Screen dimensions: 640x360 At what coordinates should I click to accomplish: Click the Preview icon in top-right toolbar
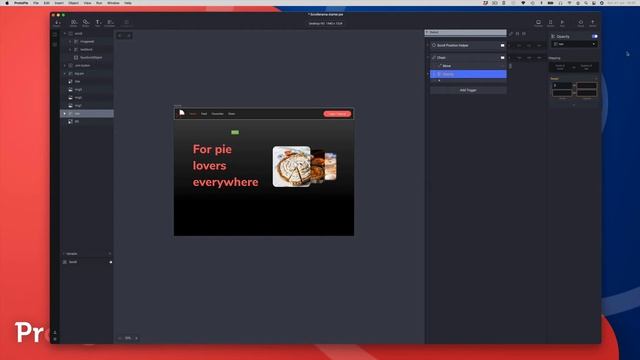538,23
